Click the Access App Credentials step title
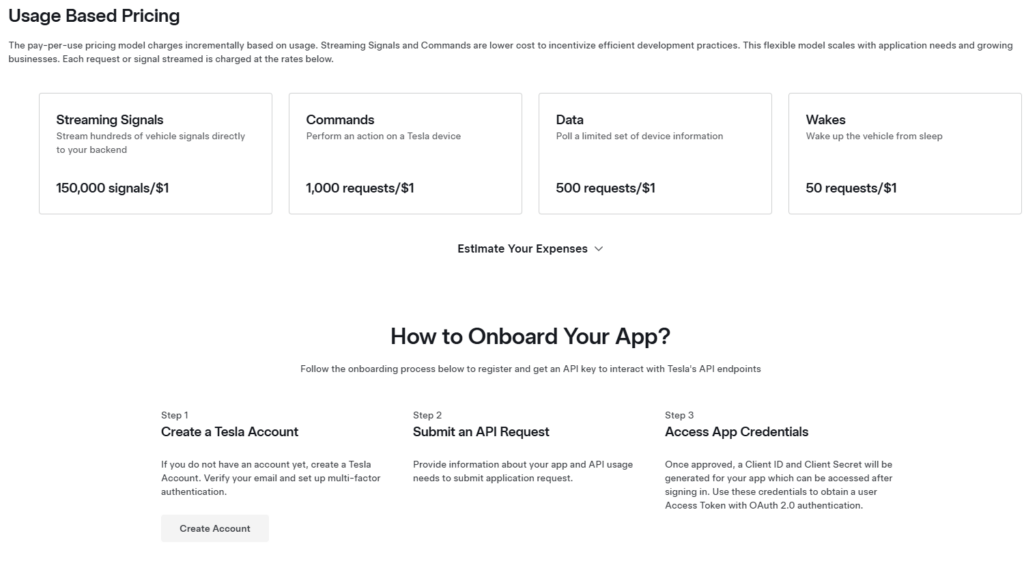The image size is (1024, 570). click(x=737, y=432)
